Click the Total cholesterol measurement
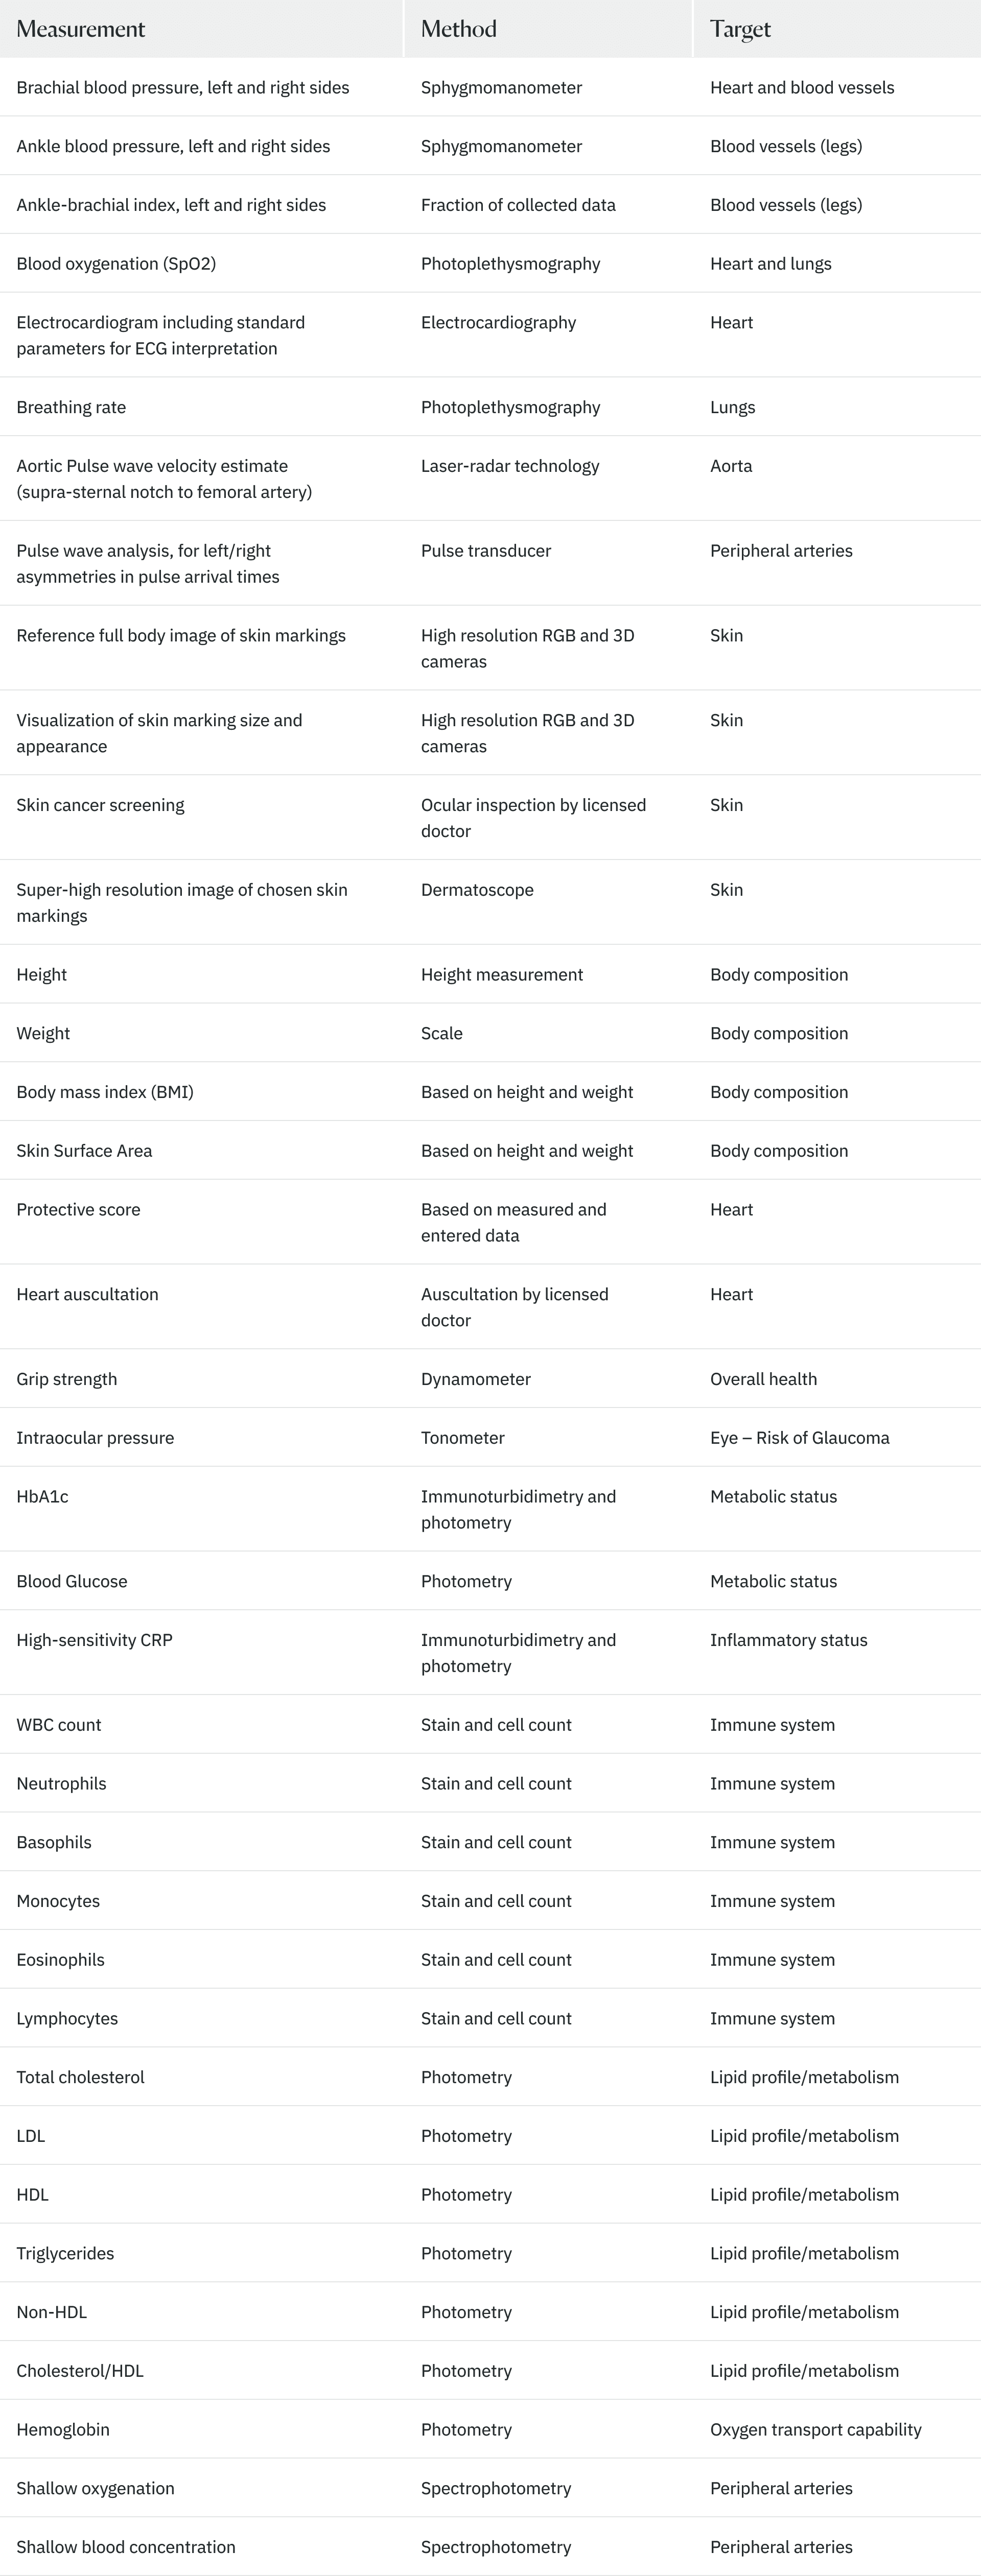The width and height of the screenshot is (981, 2576). (x=80, y=2077)
